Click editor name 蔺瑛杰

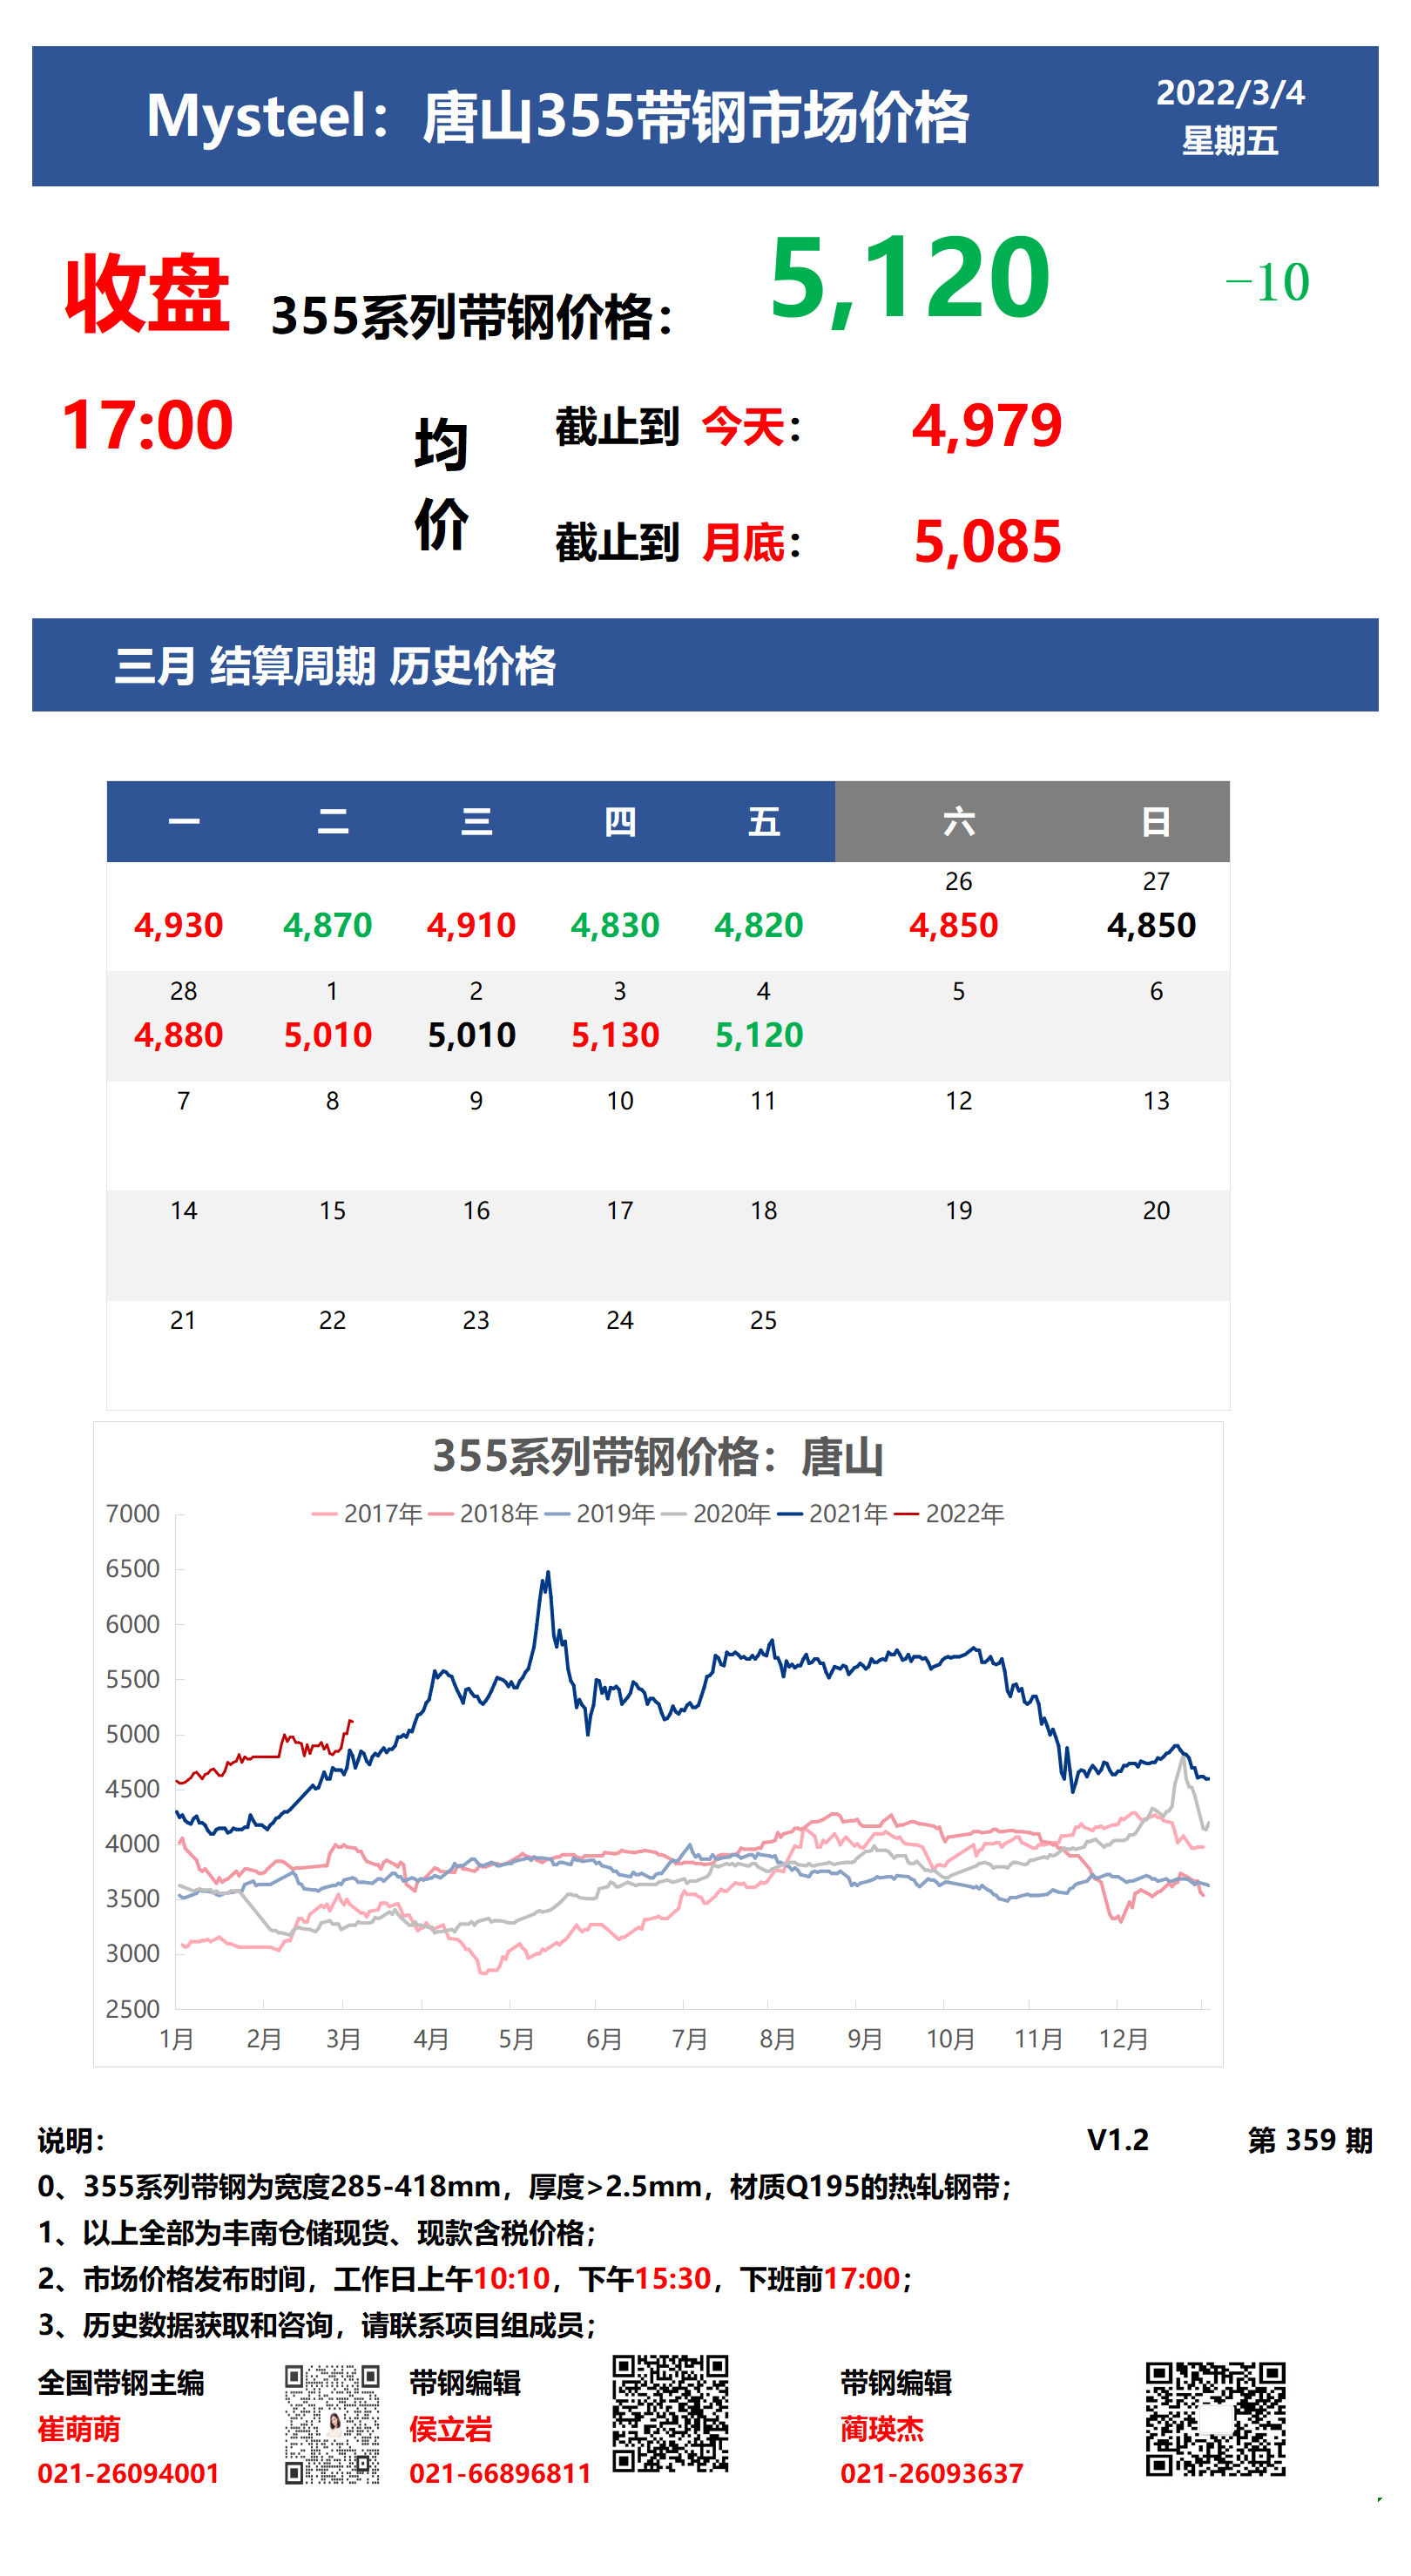(882, 2429)
